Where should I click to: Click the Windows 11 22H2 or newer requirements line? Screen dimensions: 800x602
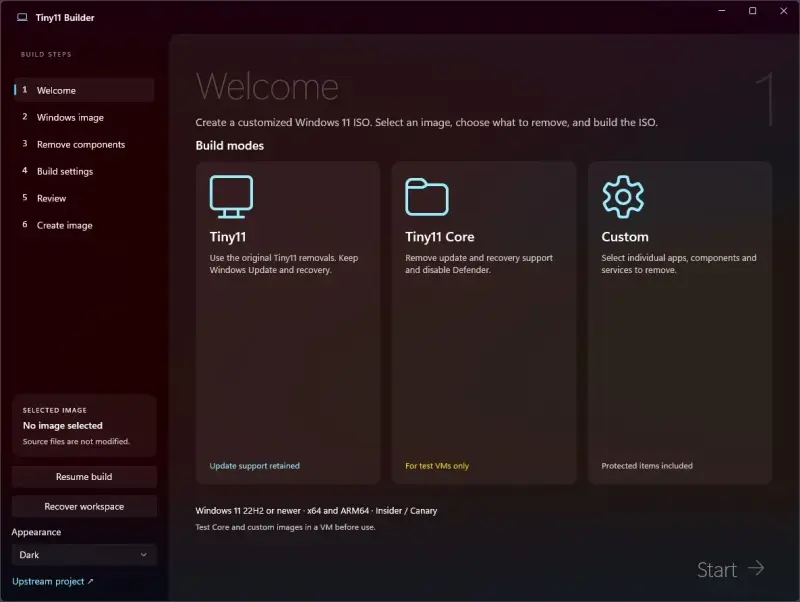(316, 511)
